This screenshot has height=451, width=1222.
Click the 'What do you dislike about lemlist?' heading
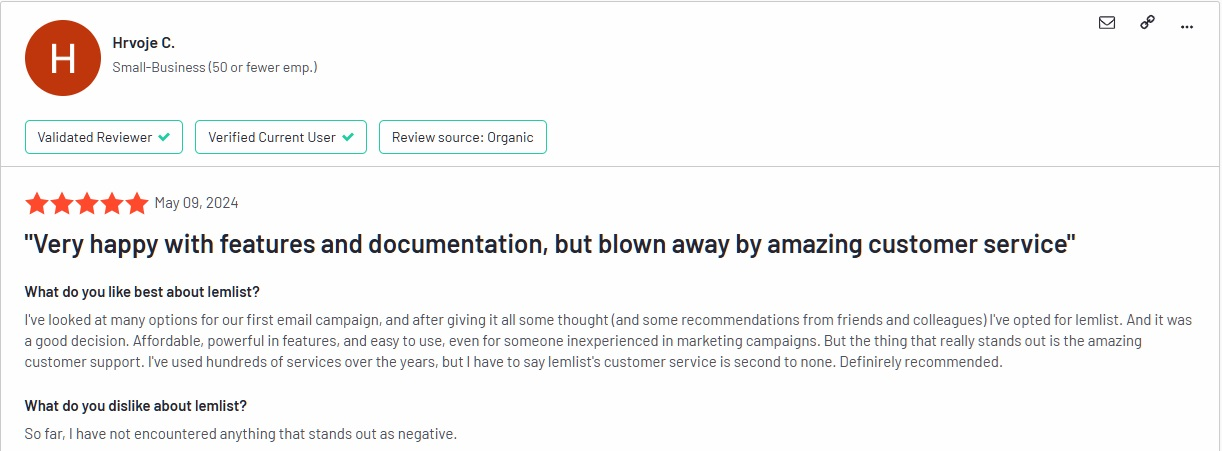pyautogui.click(x=136, y=406)
